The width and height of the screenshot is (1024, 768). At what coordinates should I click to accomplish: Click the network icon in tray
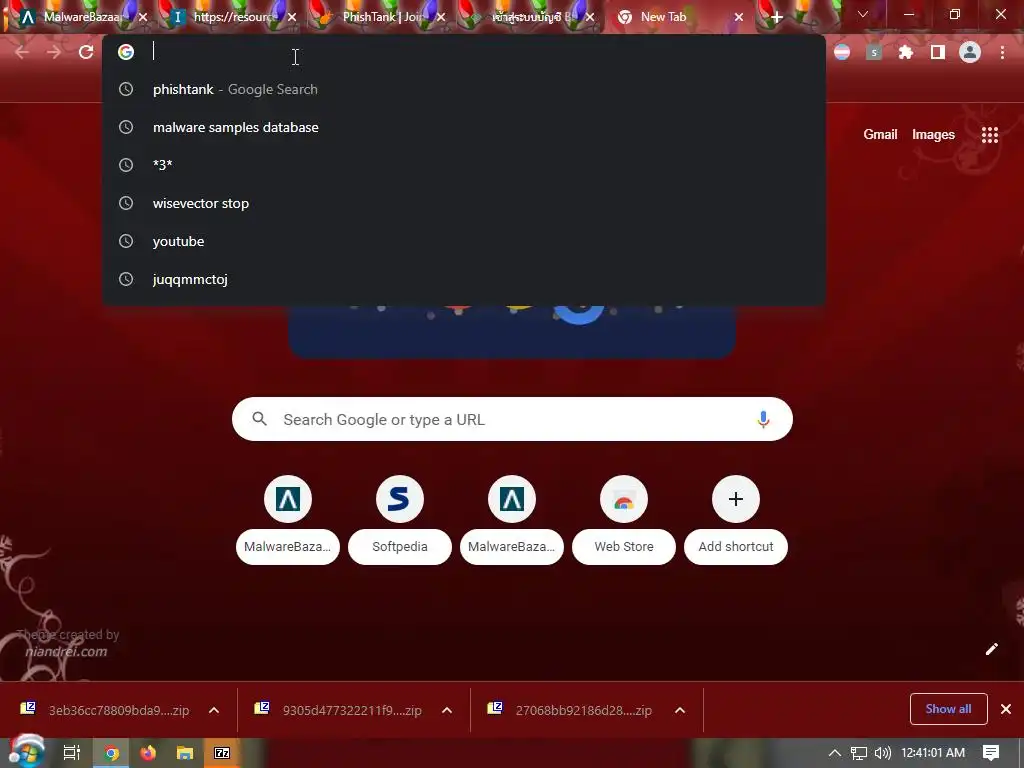[859, 753]
